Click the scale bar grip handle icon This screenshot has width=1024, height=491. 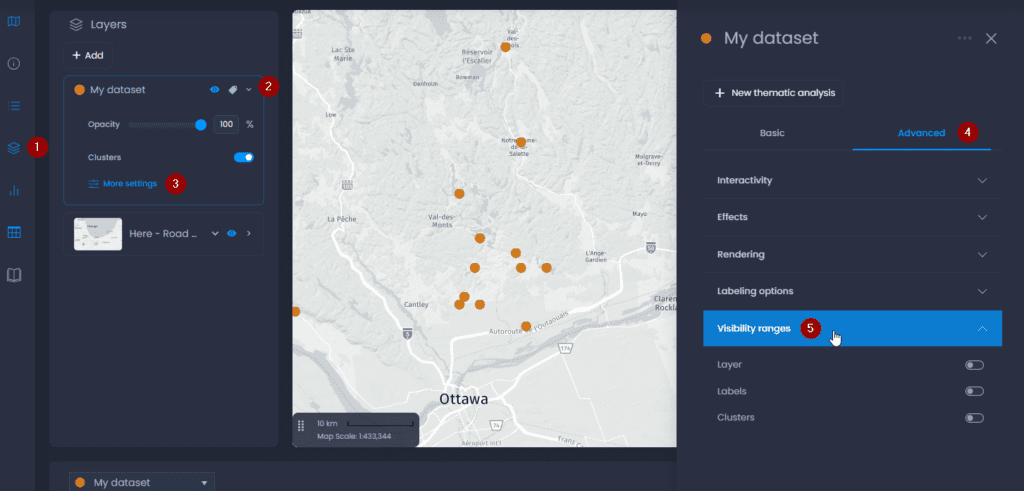click(x=301, y=426)
